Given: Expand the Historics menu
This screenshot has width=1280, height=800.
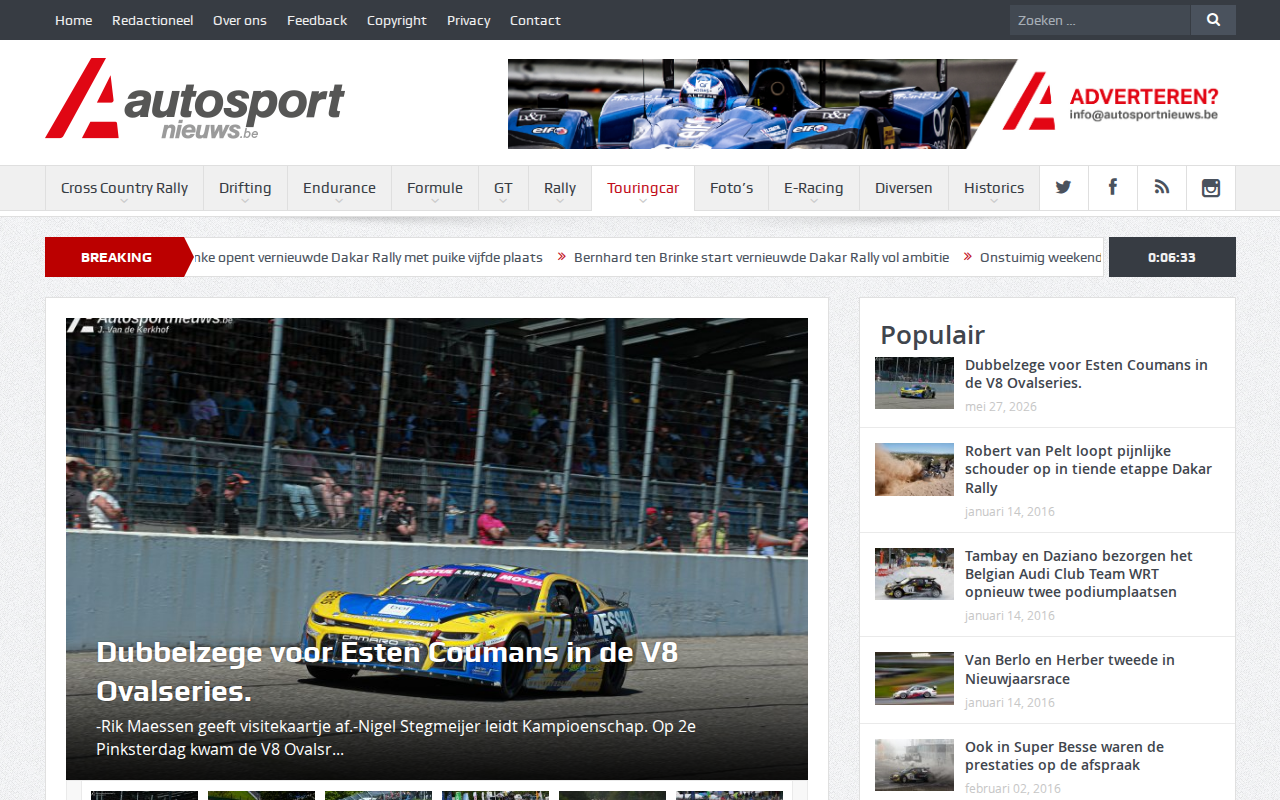Looking at the screenshot, I should (x=994, y=188).
